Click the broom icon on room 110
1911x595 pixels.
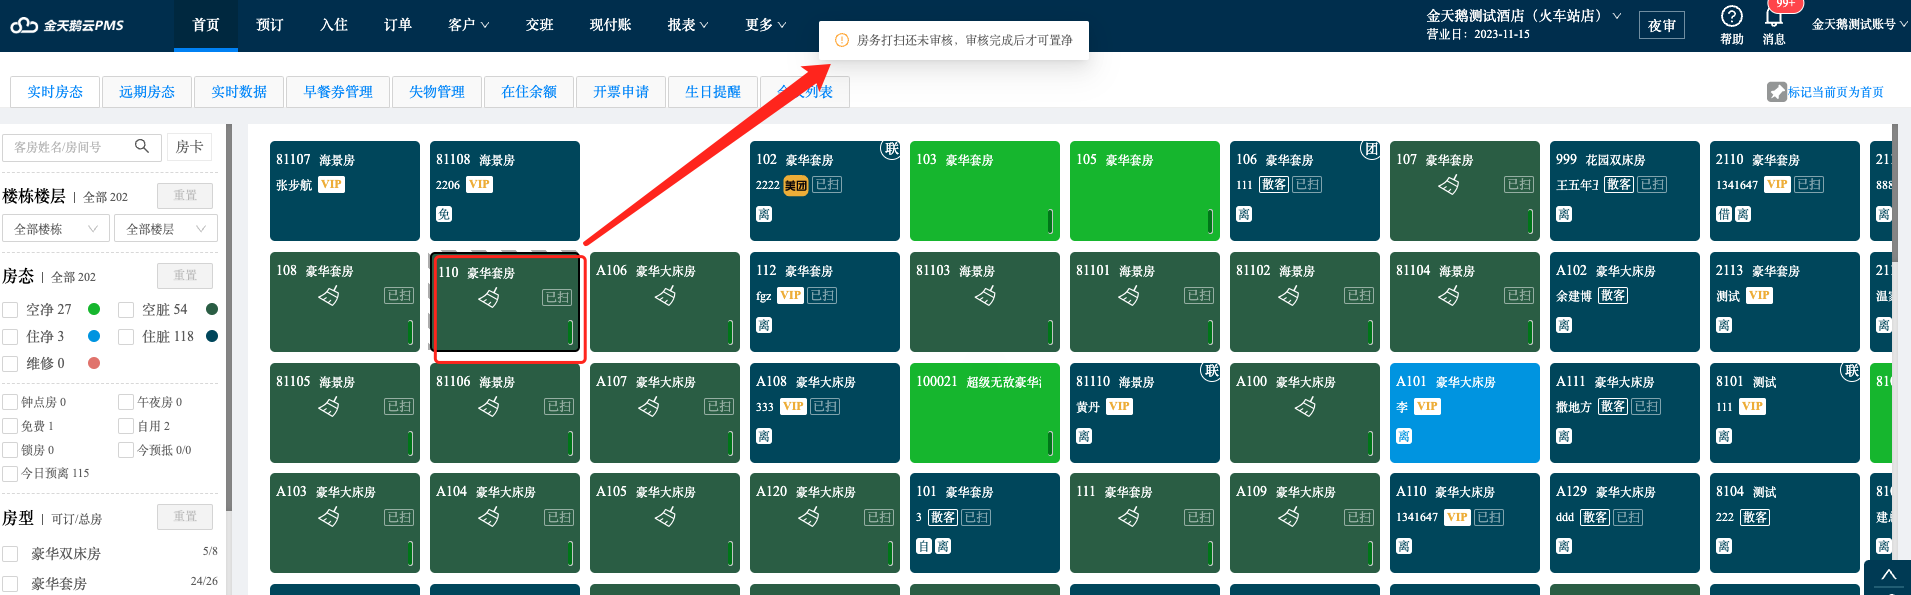click(x=489, y=297)
